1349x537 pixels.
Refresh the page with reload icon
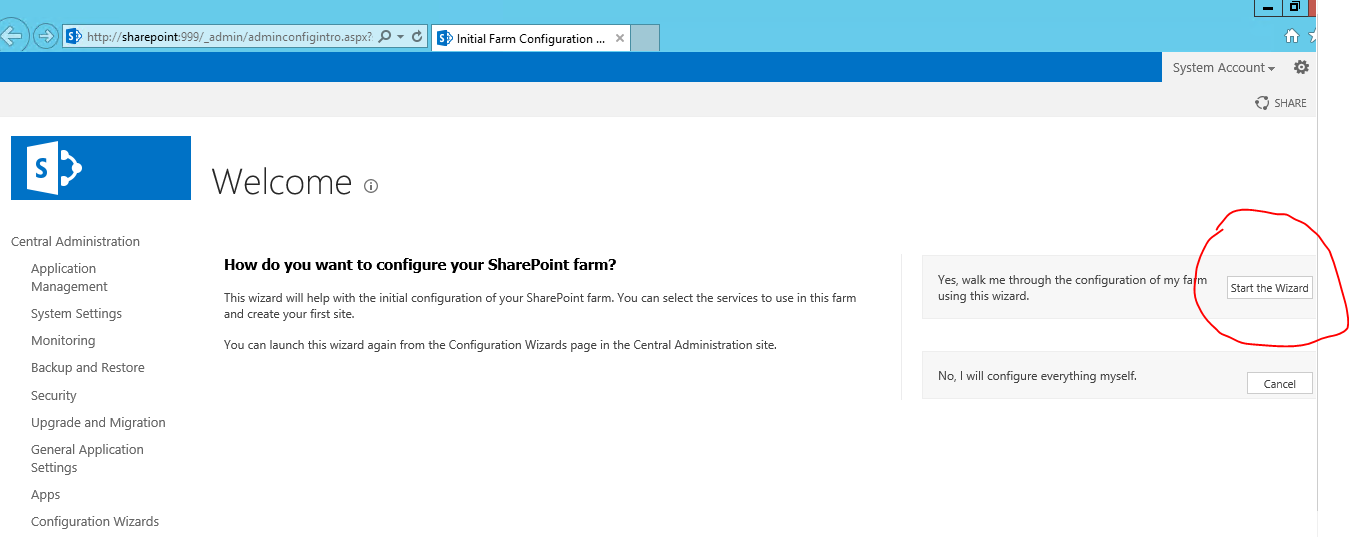coord(417,37)
